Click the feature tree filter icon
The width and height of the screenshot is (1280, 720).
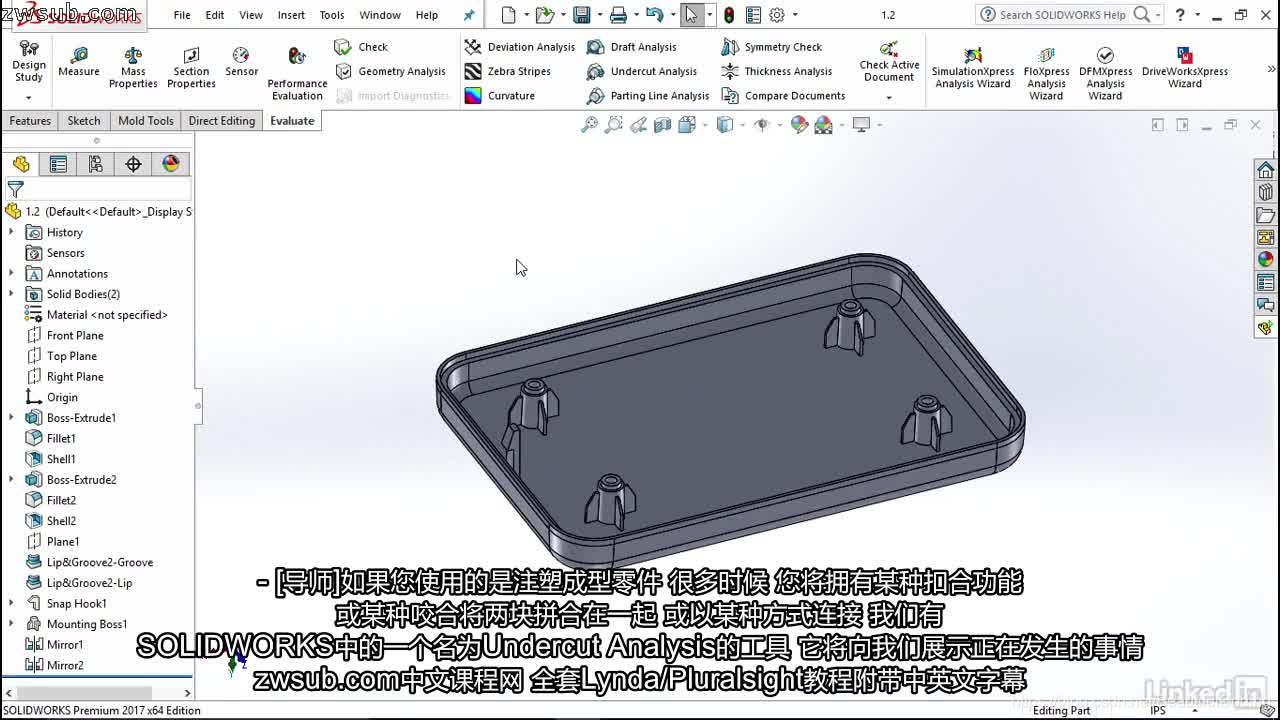15,188
